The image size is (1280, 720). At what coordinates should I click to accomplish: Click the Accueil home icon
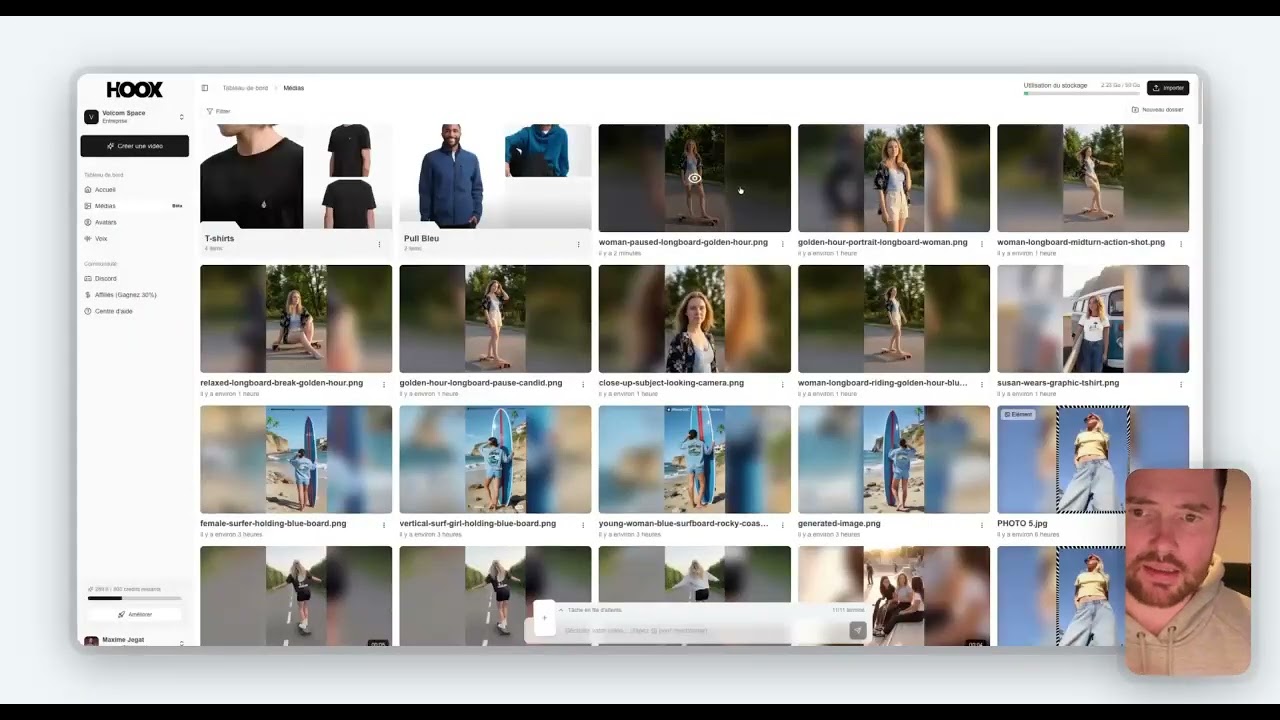pyautogui.click(x=88, y=189)
